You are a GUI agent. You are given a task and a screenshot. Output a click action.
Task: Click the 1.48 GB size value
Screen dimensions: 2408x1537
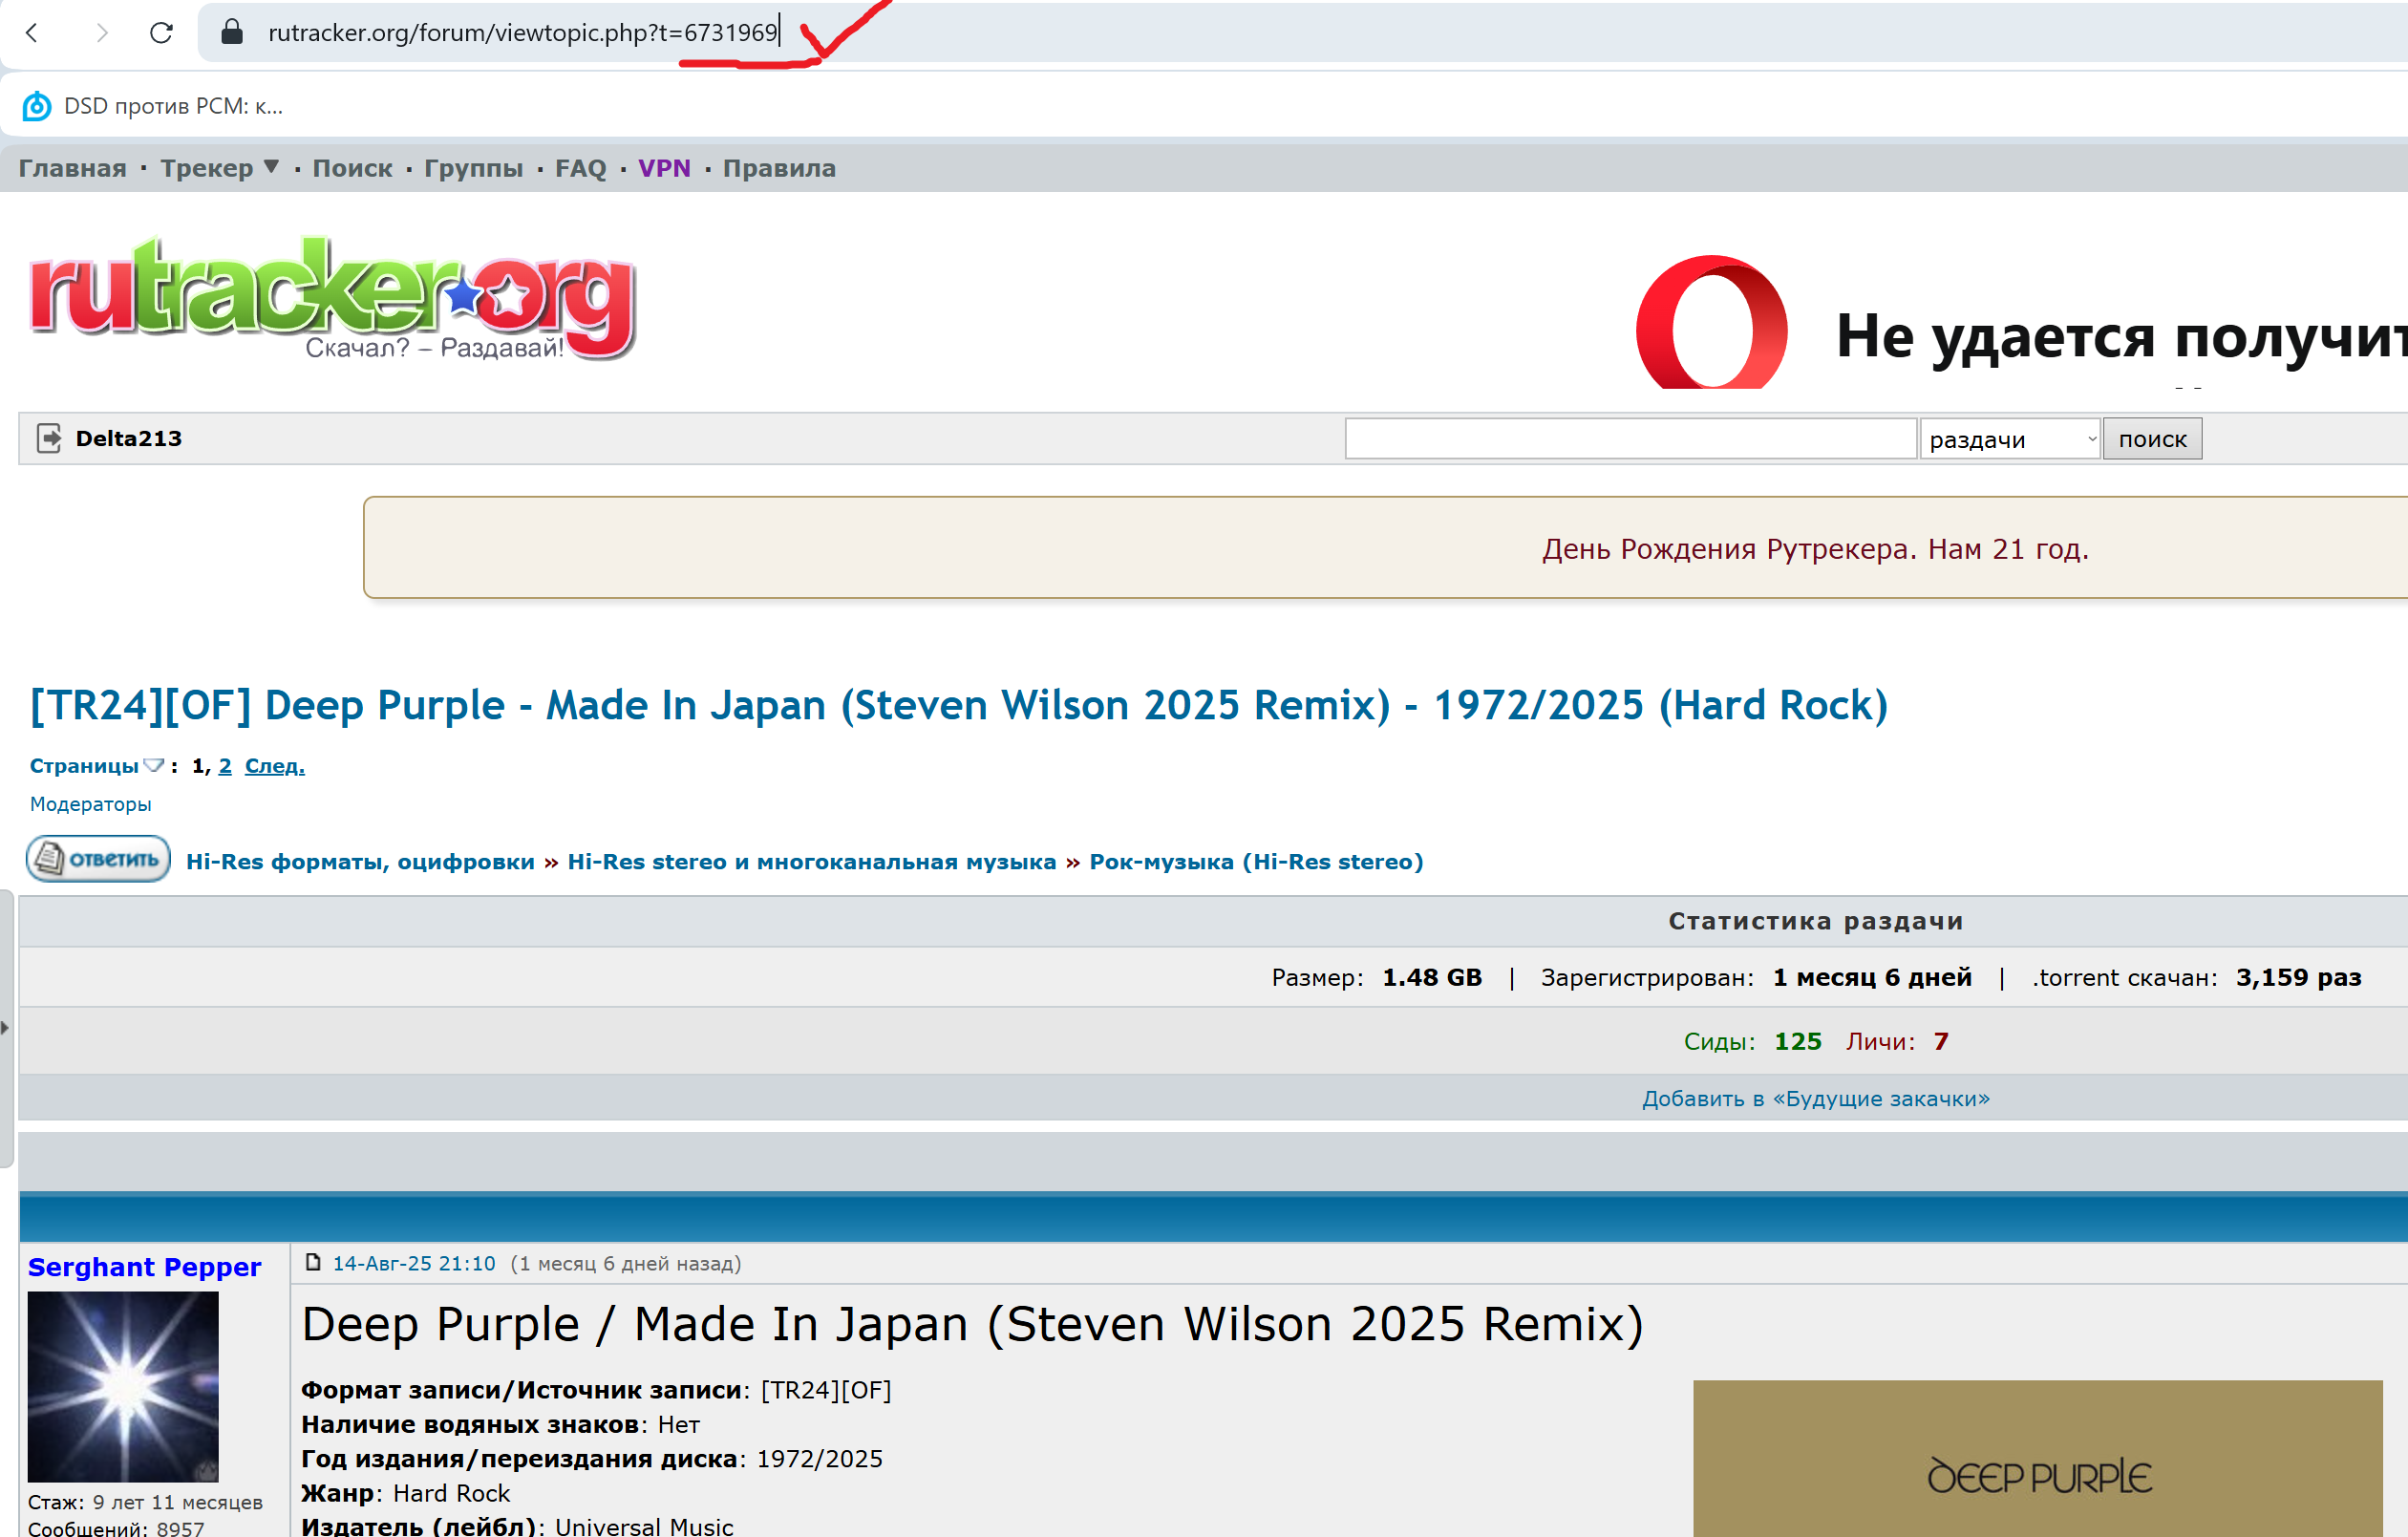tap(1432, 978)
